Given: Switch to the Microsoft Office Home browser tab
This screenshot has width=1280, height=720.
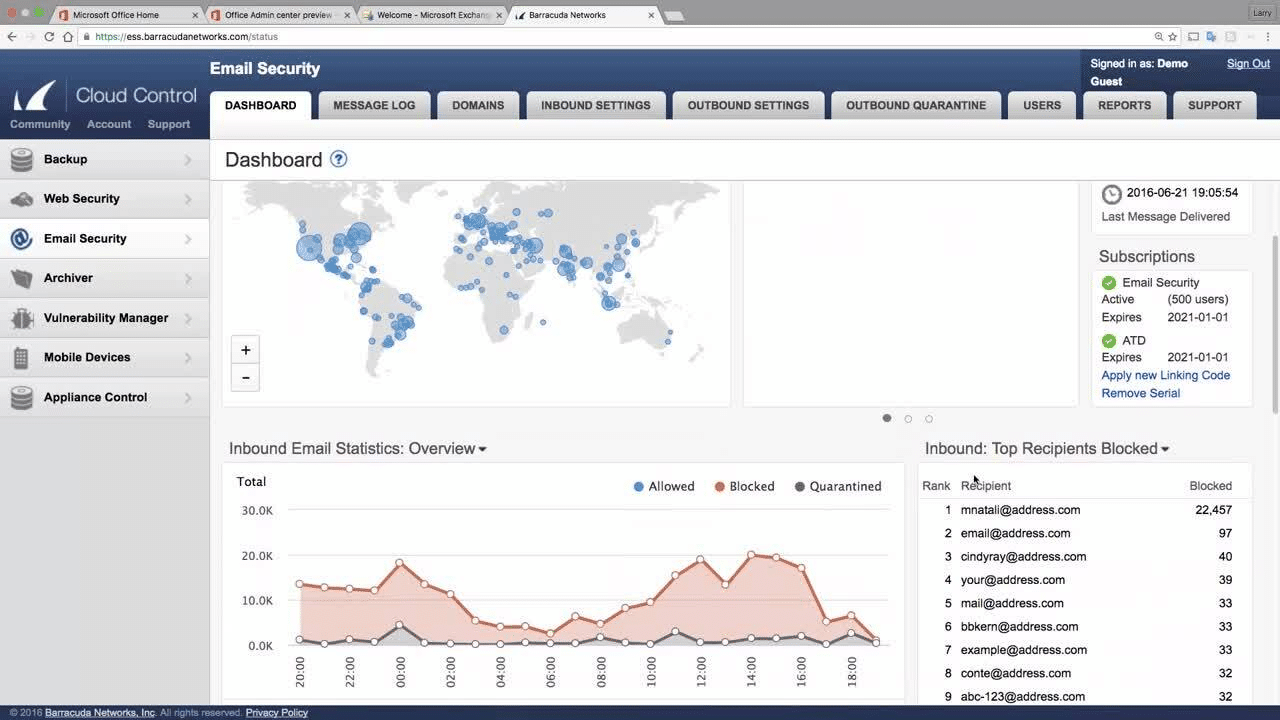Looking at the screenshot, I should 125,15.
